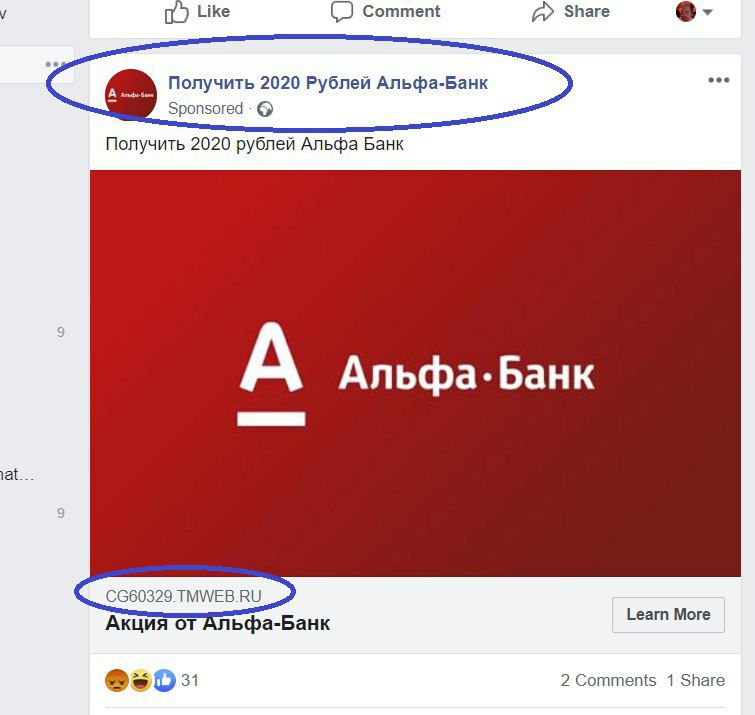Open profile picture audience selector dropdown

[x=694, y=12]
